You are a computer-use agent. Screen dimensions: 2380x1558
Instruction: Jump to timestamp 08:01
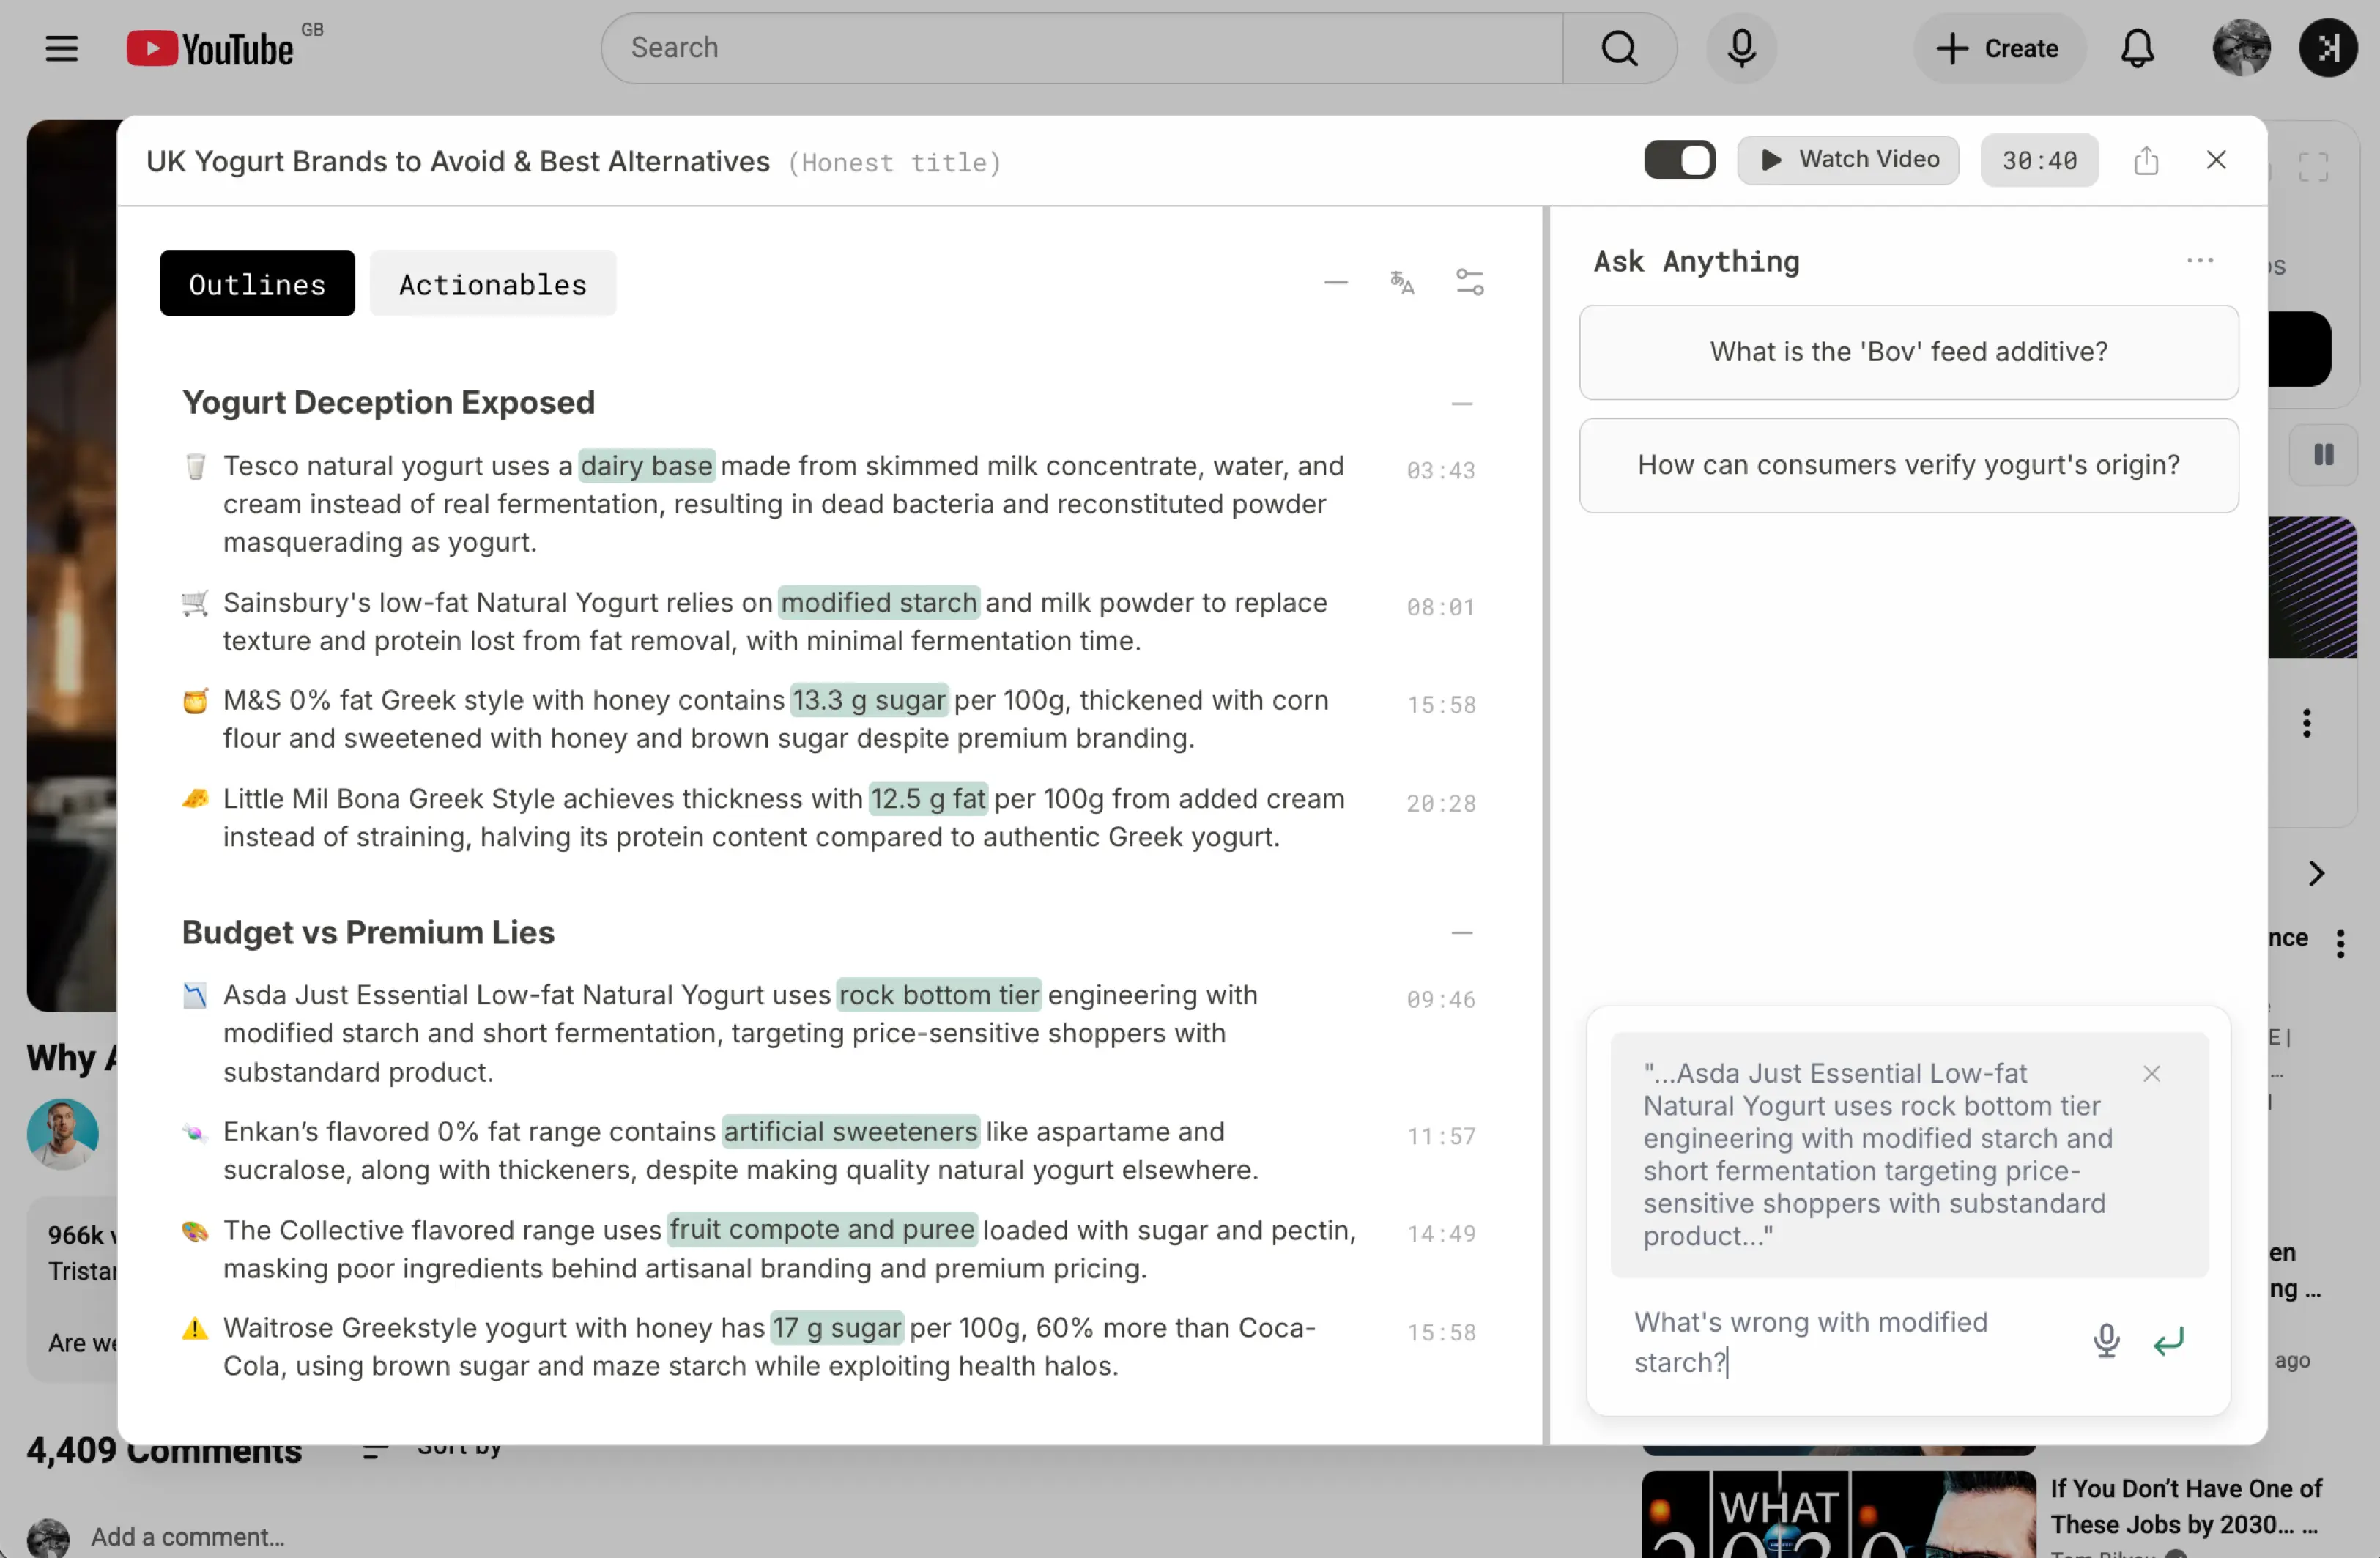coord(1441,607)
